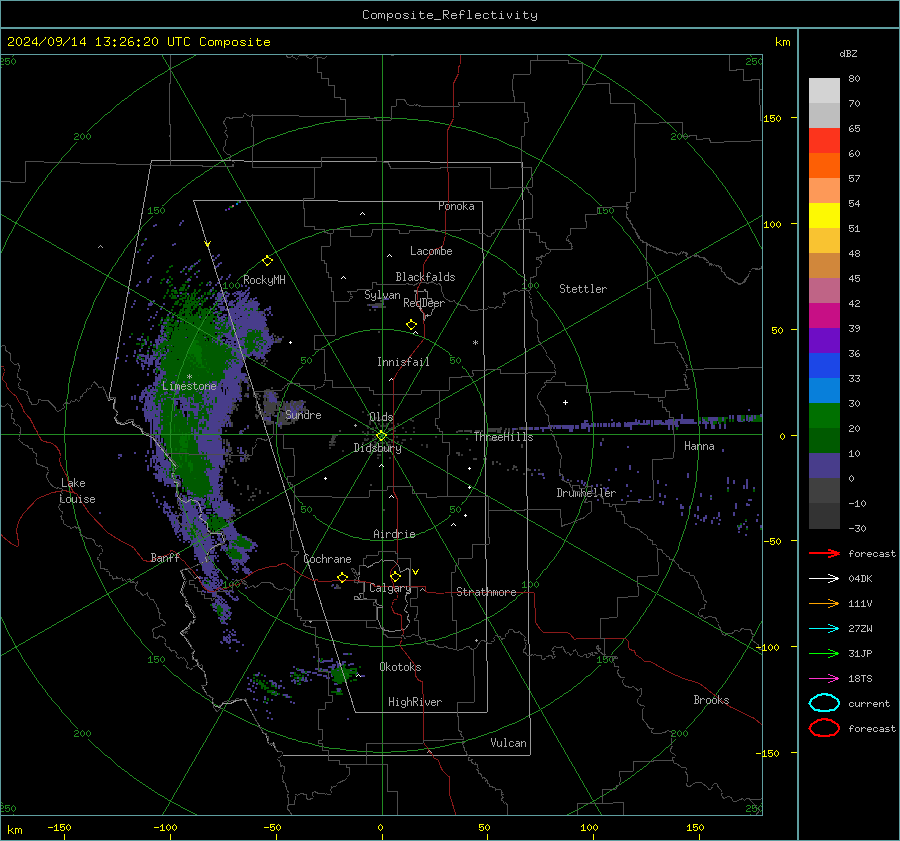Click the cyan 27ZW arrow legend icon
900x841 pixels.
click(824, 629)
